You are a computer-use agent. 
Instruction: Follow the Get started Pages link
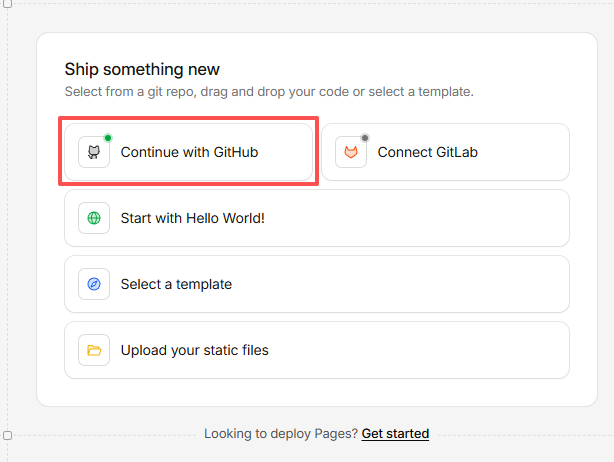(x=395, y=434)
